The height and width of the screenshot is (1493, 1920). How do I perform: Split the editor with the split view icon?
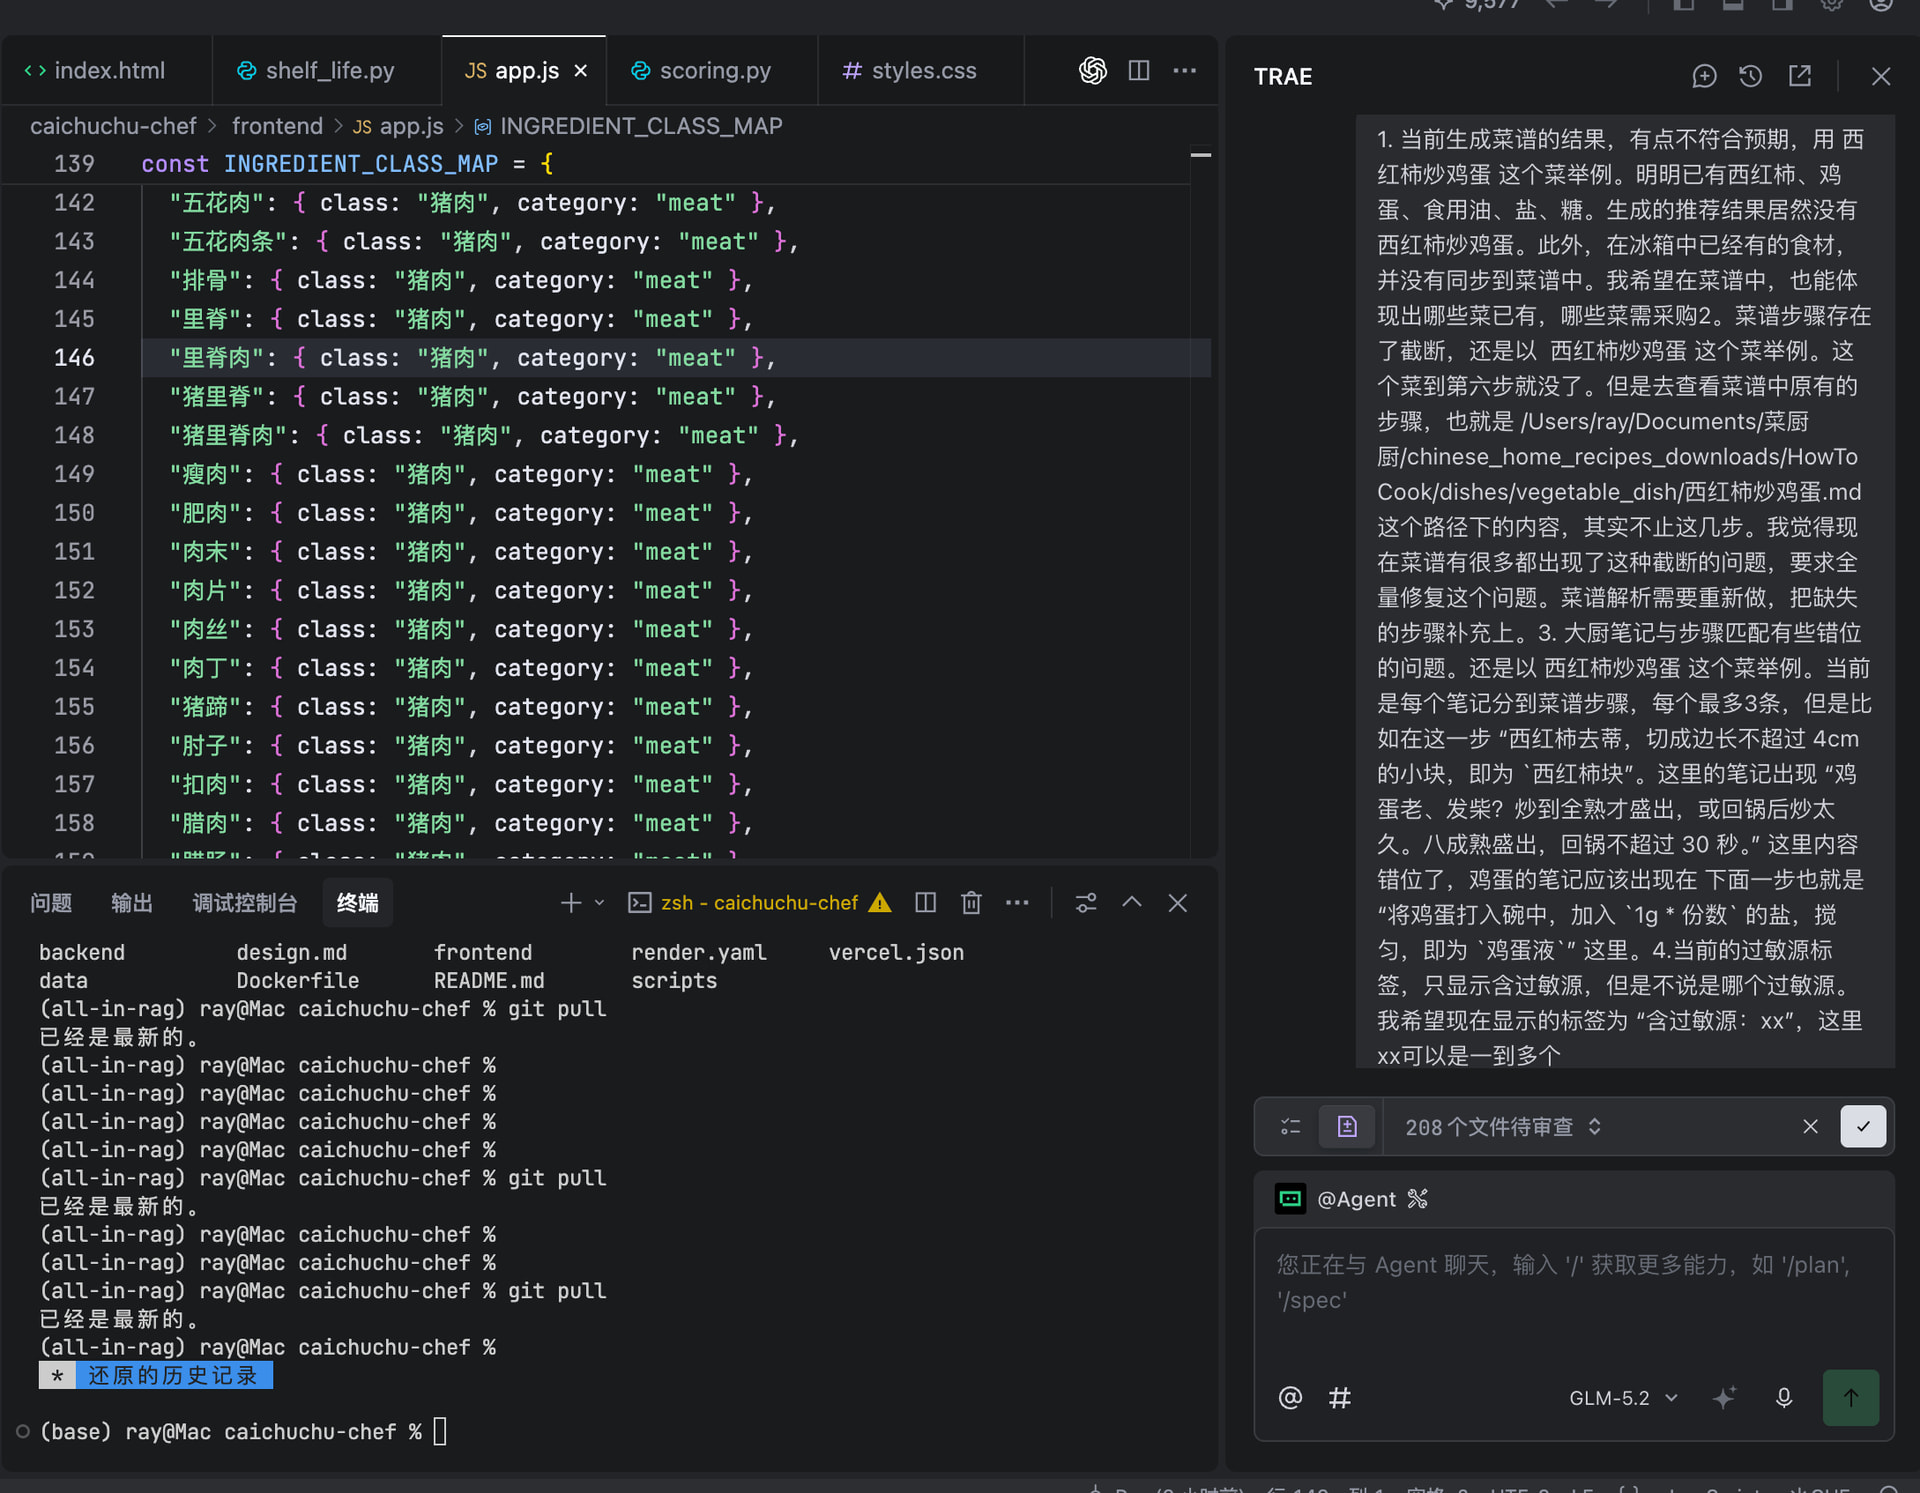(1138, 70)
